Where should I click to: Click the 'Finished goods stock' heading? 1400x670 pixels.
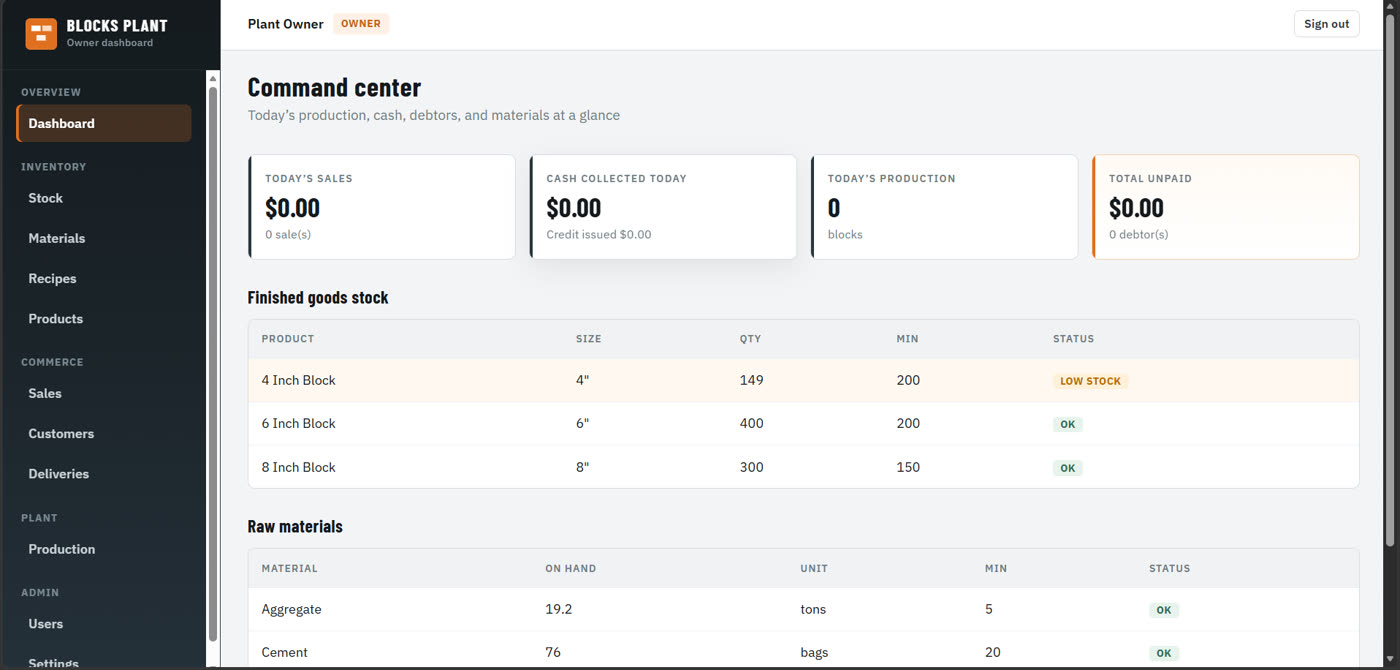[x=318, y=297]
